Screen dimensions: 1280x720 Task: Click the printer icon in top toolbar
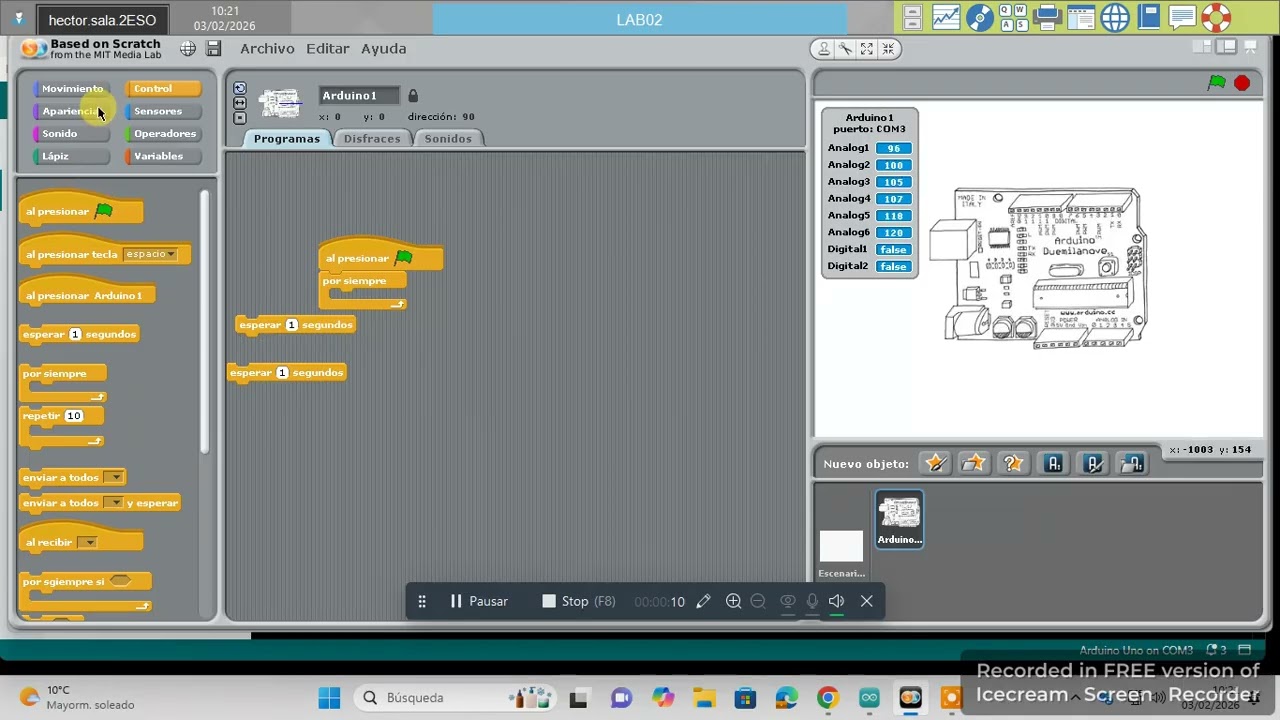1047,18
